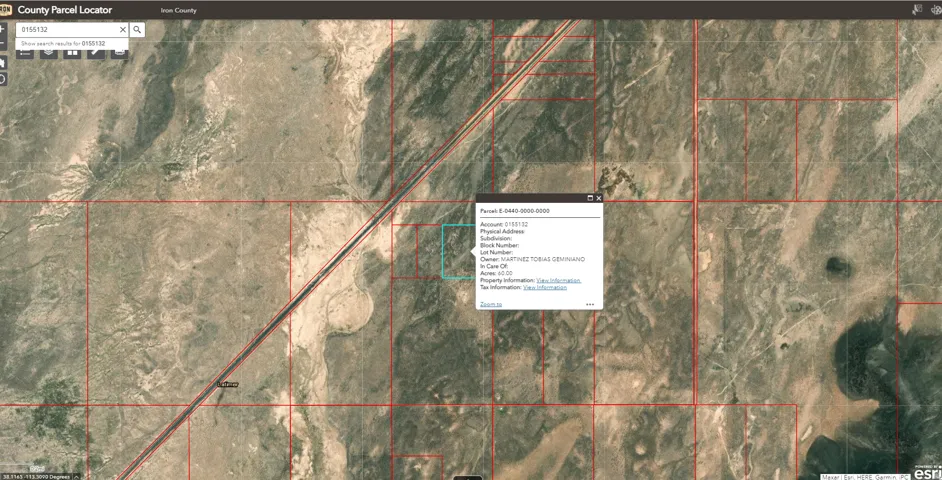Open the Layers stack widget
The image size is (942, 480).
tap(49, 53)
